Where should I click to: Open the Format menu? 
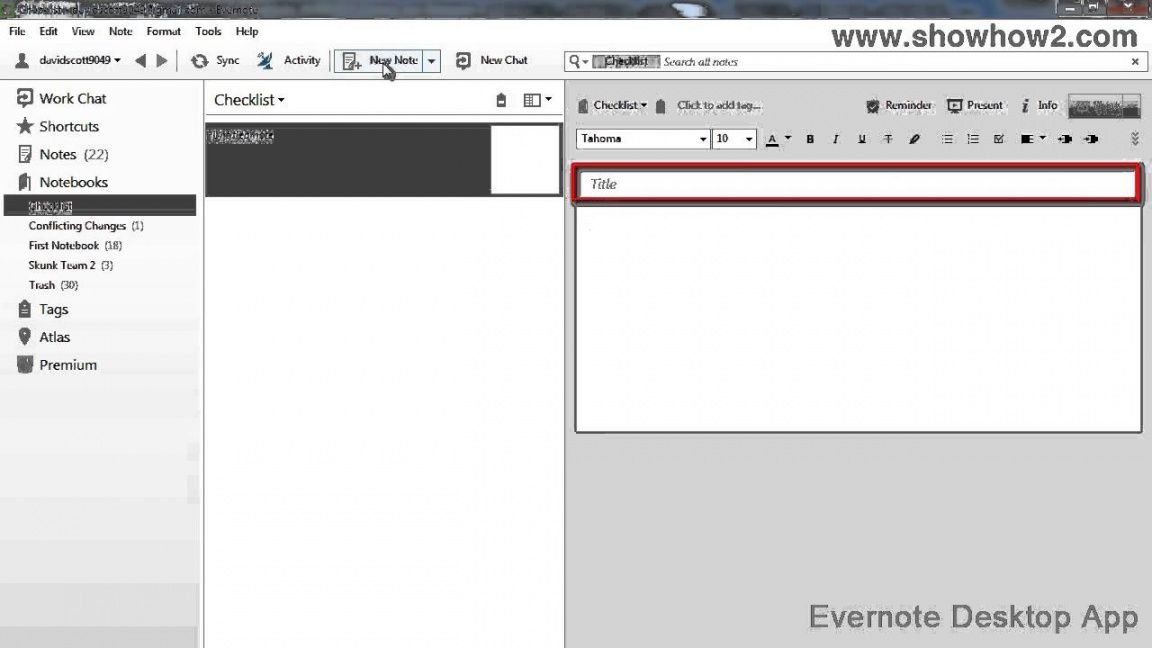163,31
